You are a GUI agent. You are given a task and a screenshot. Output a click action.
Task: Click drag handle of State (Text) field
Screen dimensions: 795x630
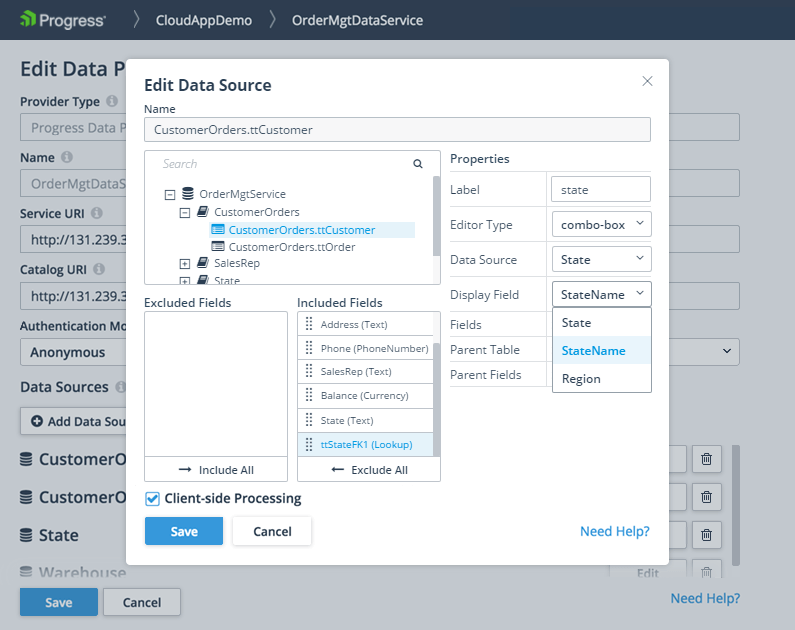(309, 420)
